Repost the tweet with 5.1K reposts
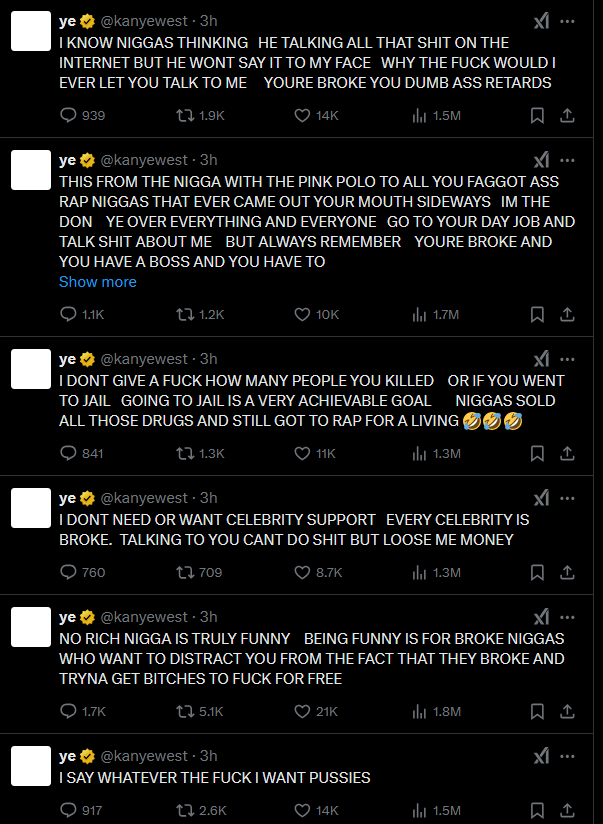Screen dimensions: 603x824 (x=183, y=711)
